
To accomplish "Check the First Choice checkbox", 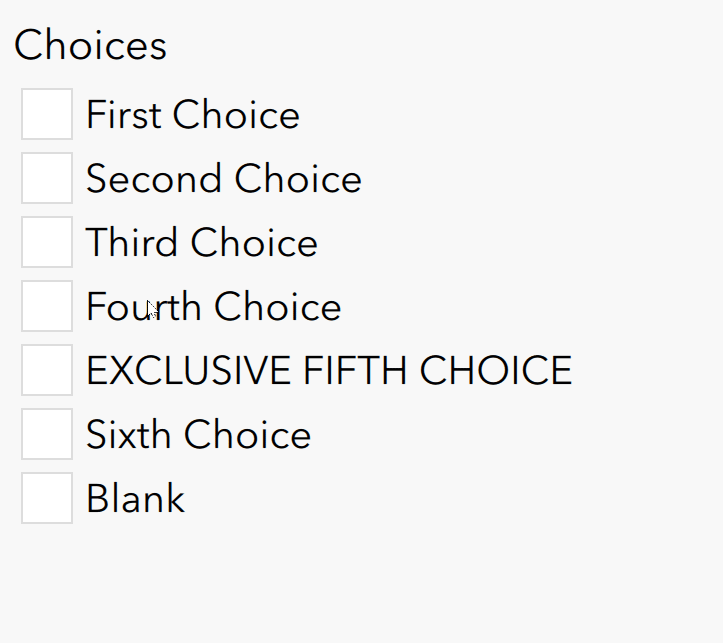I will click(x=47, y=114).
